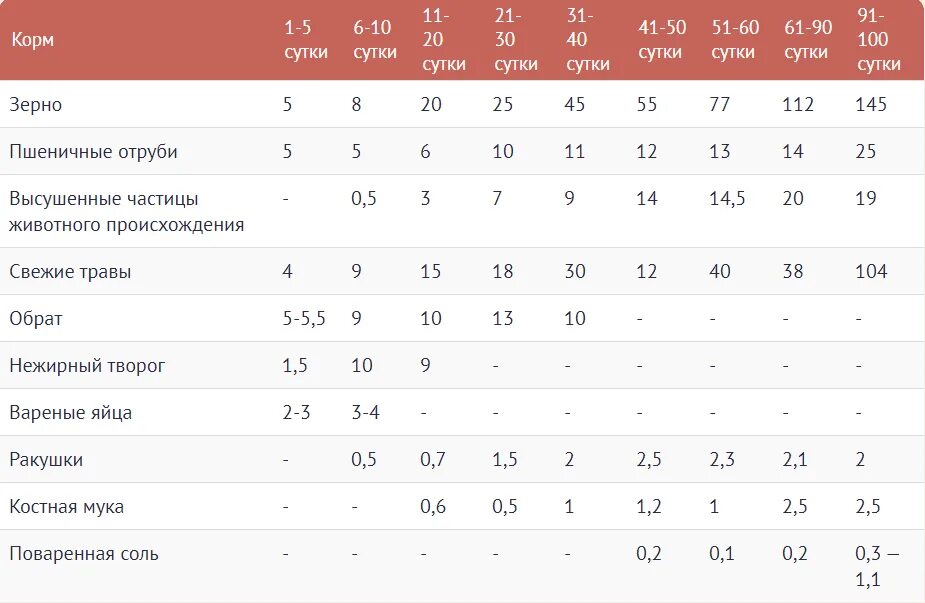Click the Ракушки row label
The width and height of the screenshot is (925, 603).
[x=46, y=460]
